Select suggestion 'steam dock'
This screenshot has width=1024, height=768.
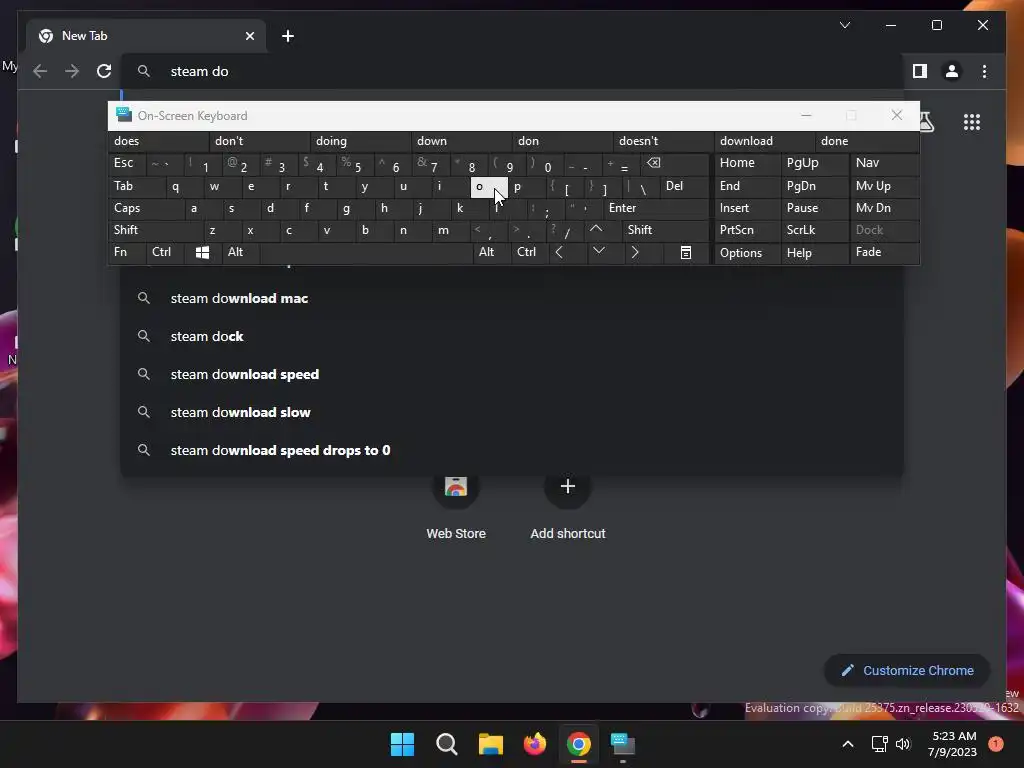click(512, 336)
